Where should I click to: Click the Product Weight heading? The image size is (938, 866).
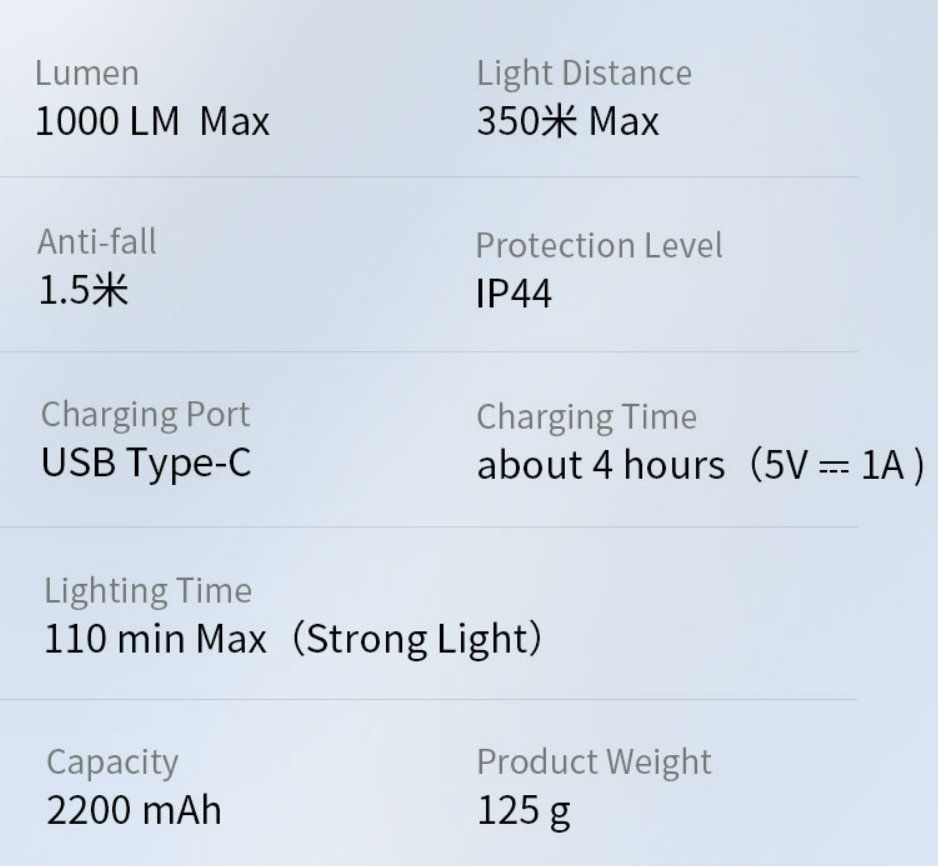click(x=594, y=763)
